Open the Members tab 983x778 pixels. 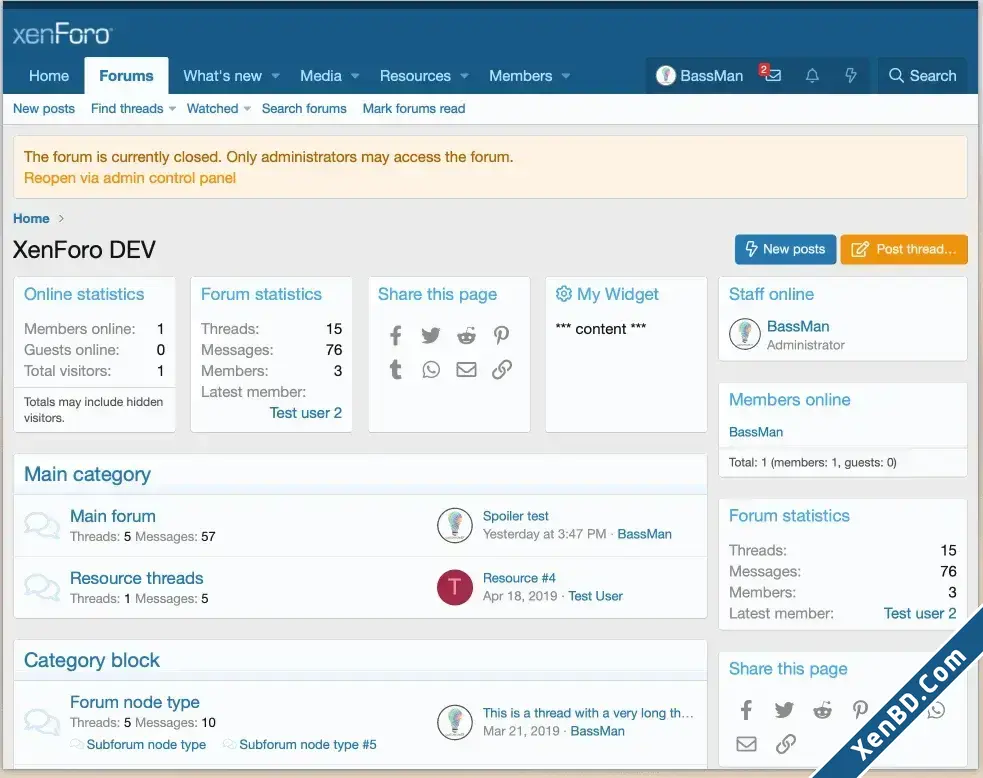[520, 76]
